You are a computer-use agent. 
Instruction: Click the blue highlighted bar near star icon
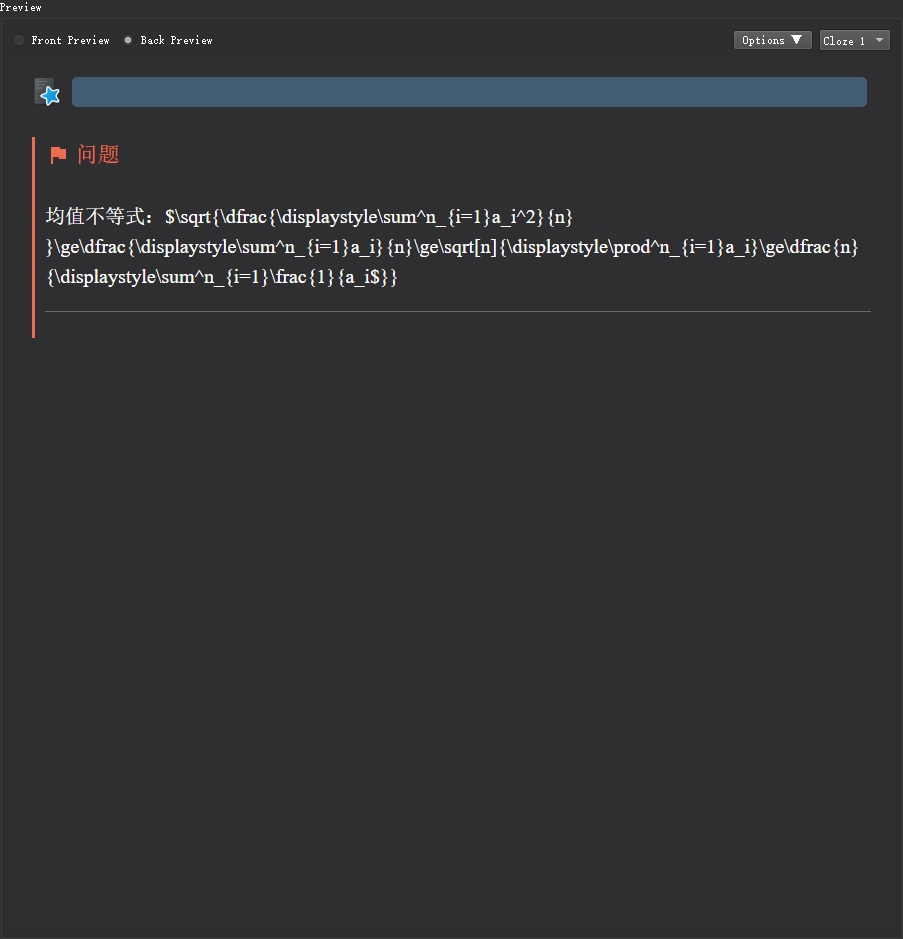pyautogui.click(x=469, y=92)
